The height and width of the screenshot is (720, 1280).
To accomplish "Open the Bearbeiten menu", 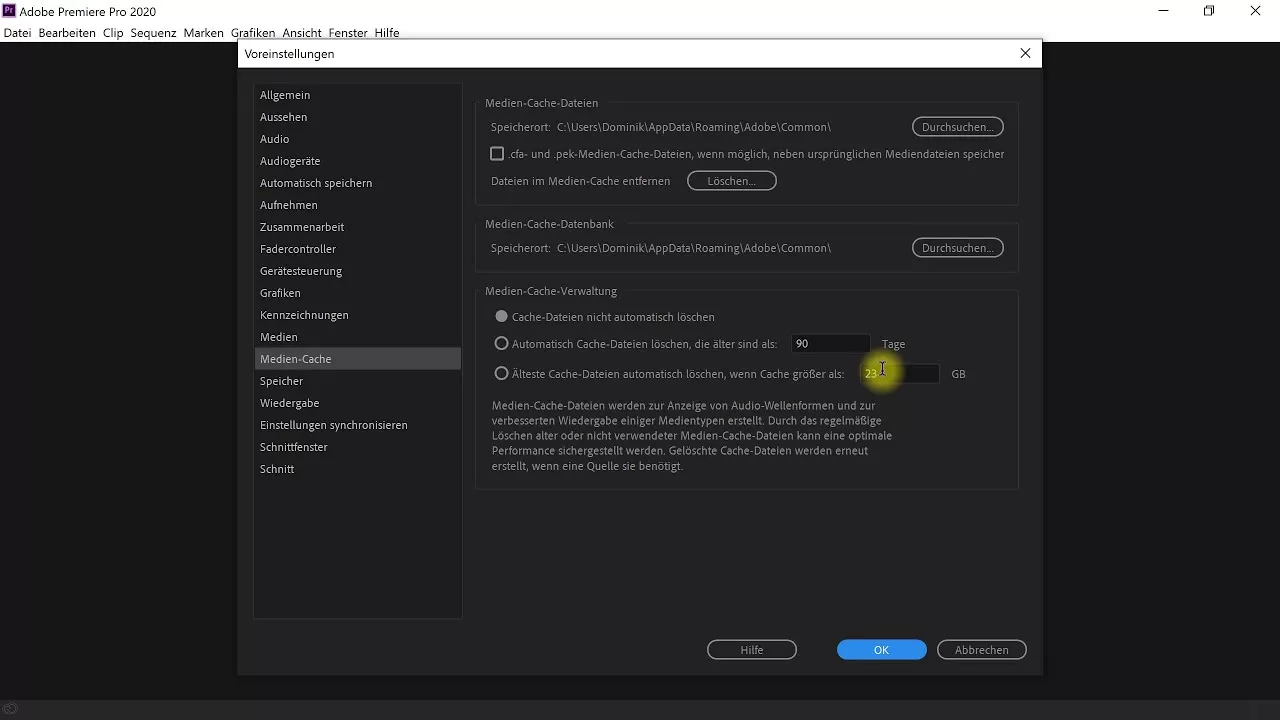I will 66,32.
